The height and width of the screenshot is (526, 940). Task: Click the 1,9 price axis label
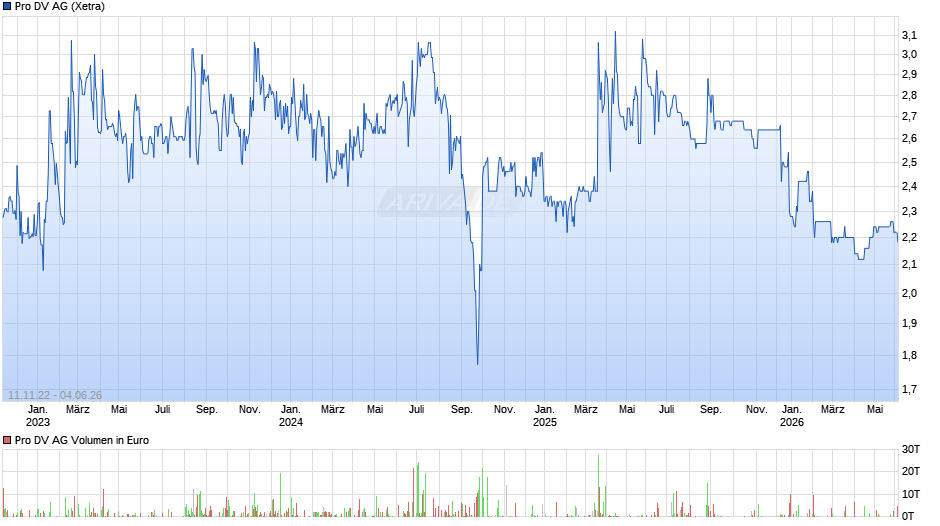point(909,323)
